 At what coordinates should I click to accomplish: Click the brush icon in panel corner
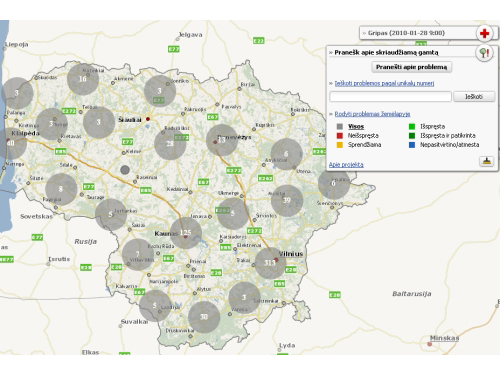point(486,161)
